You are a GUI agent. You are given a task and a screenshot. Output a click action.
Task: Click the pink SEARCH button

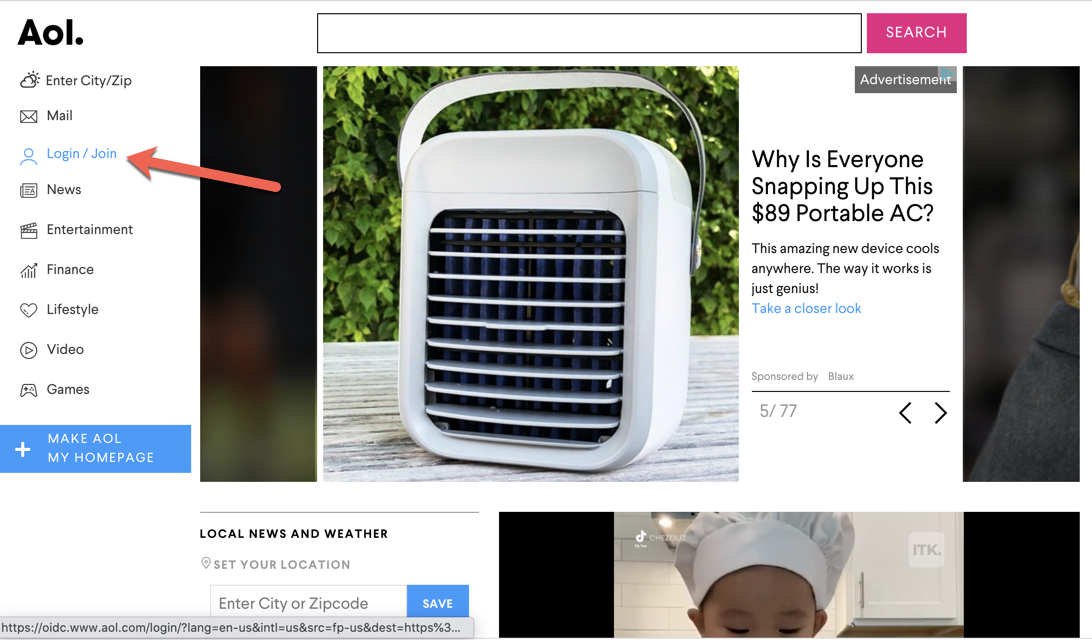coord(916,33)
